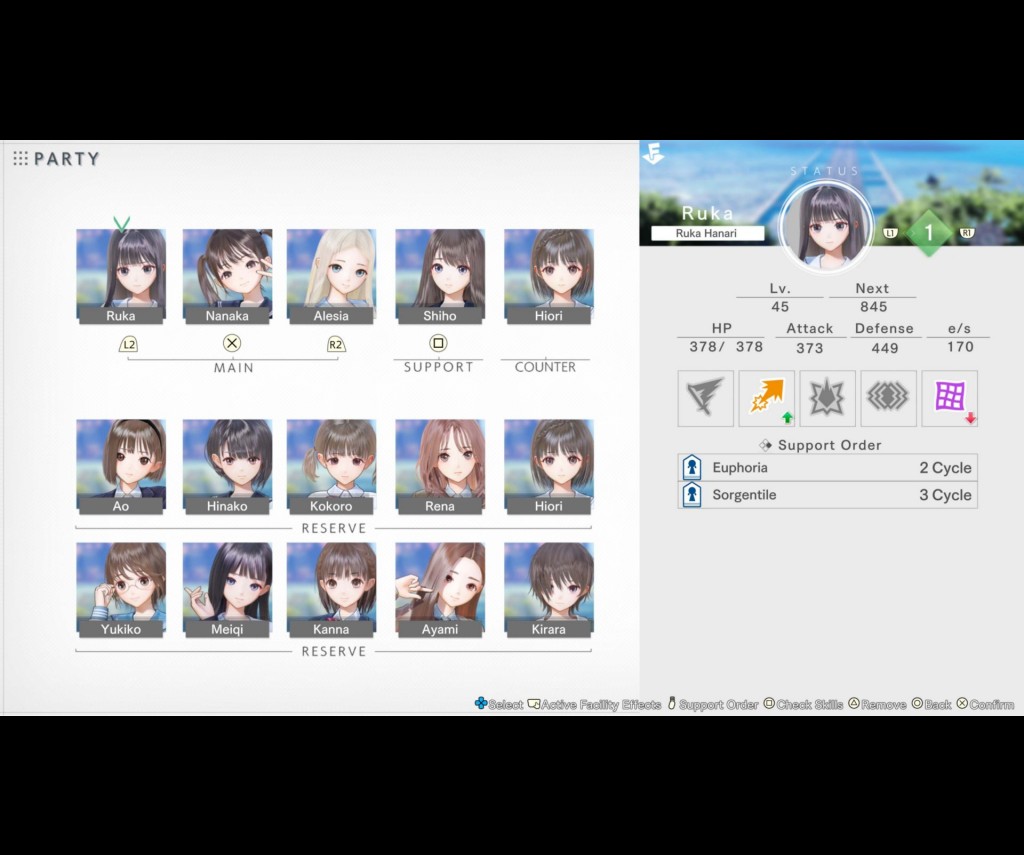1024x855 pixels.
Task: Click the green diamond page 1 indicator
Action: (x=929, y=233)
